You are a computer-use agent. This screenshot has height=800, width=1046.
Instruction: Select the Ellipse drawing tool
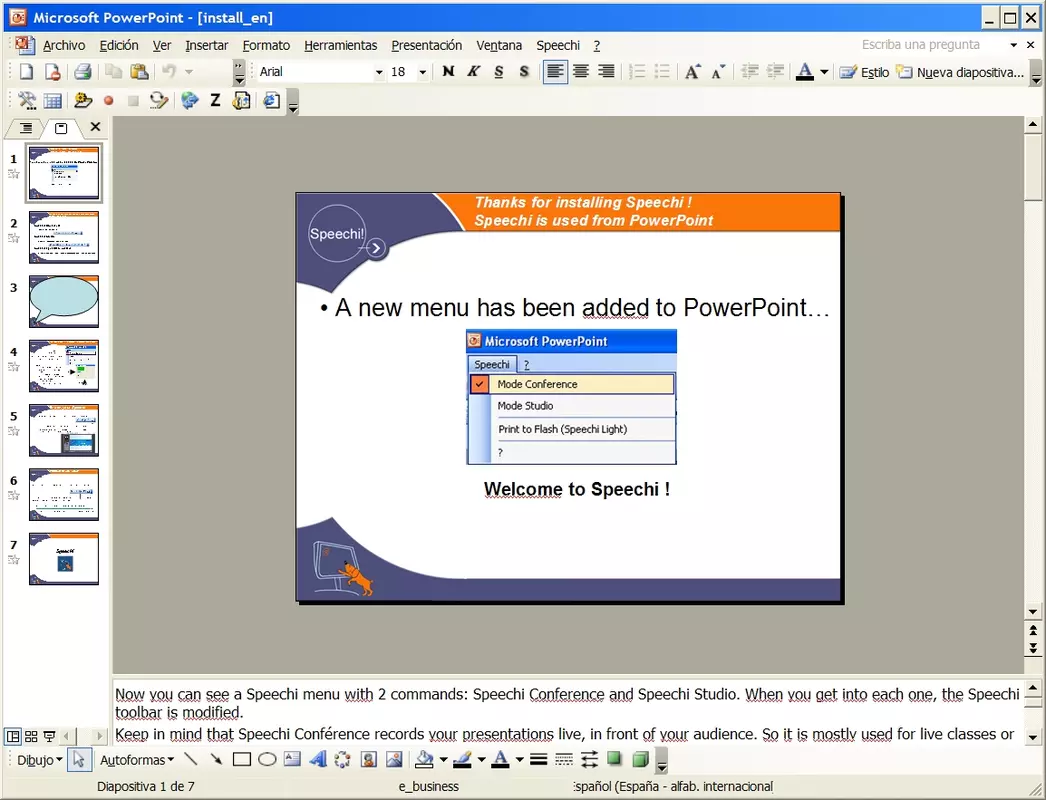coord(267,759)
